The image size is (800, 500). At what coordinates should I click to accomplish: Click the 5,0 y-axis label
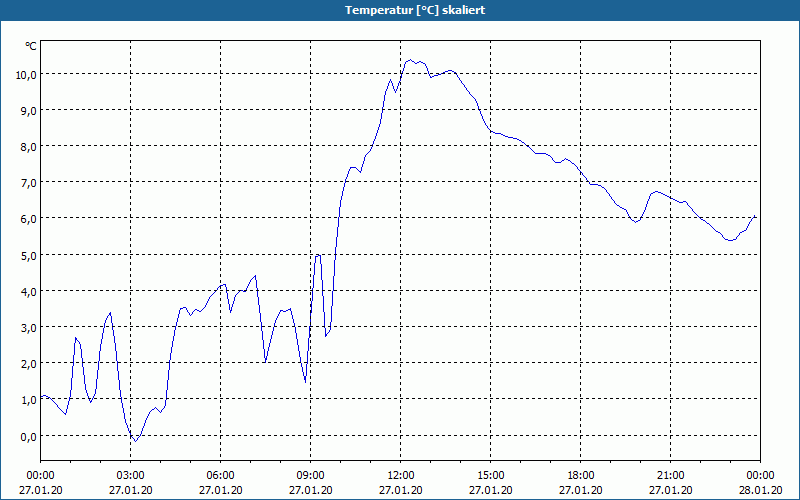pyautogui.click(x=29, y=255)
